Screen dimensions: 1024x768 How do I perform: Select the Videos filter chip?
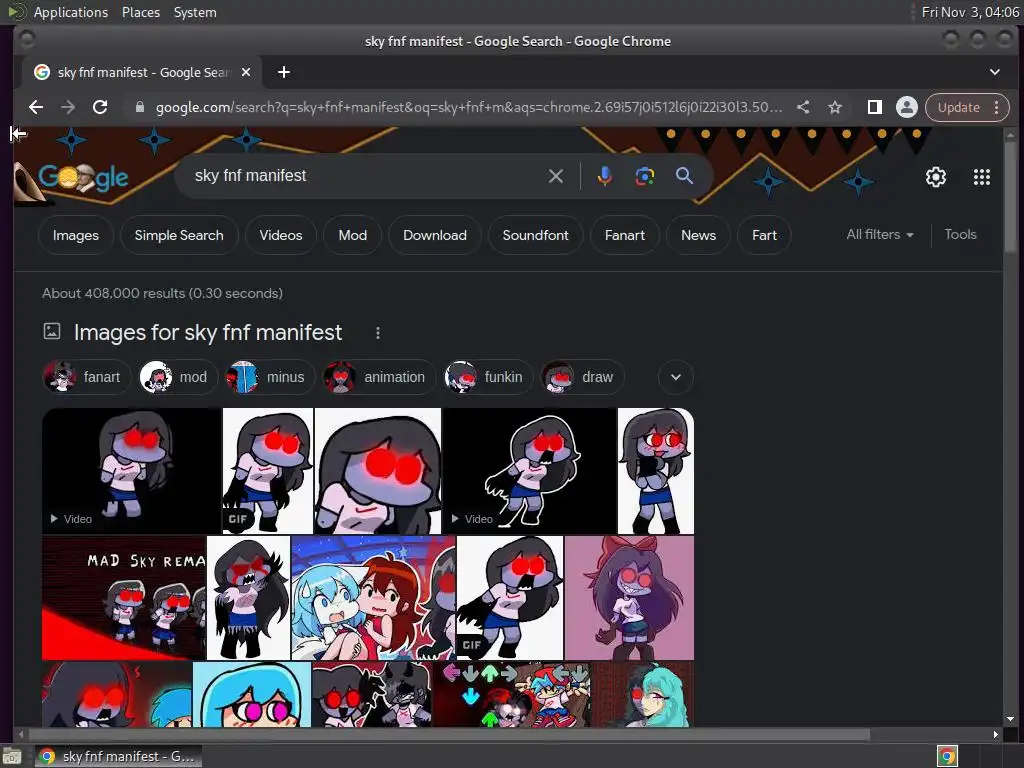point(281,235)
